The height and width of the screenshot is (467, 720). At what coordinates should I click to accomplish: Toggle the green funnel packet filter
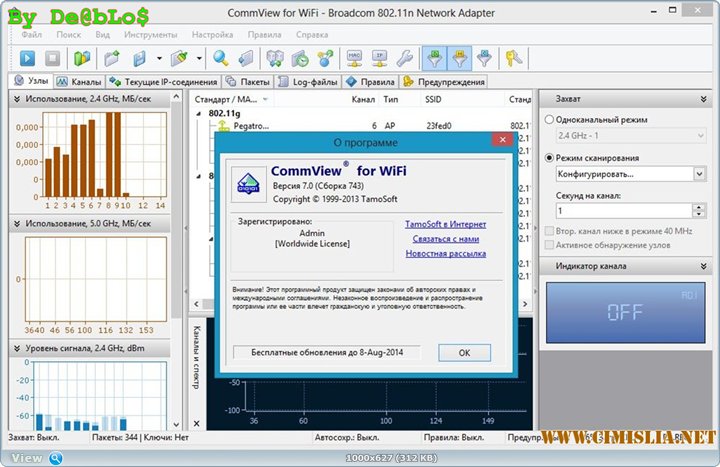pyautogui.click(x=434, y=58)
